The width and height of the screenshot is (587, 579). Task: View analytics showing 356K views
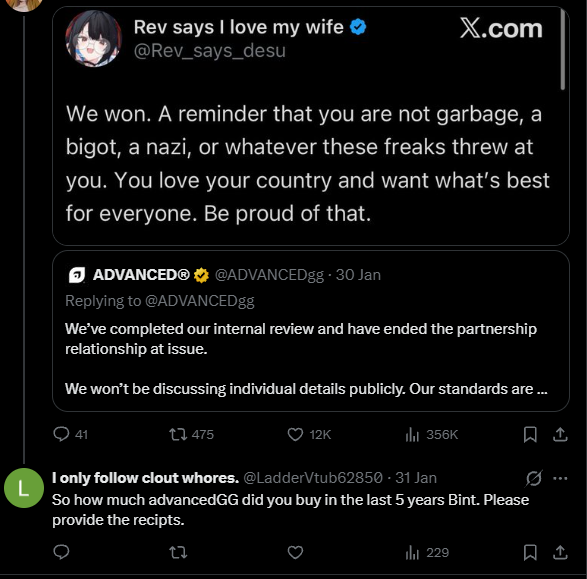[x=431, y=435]
